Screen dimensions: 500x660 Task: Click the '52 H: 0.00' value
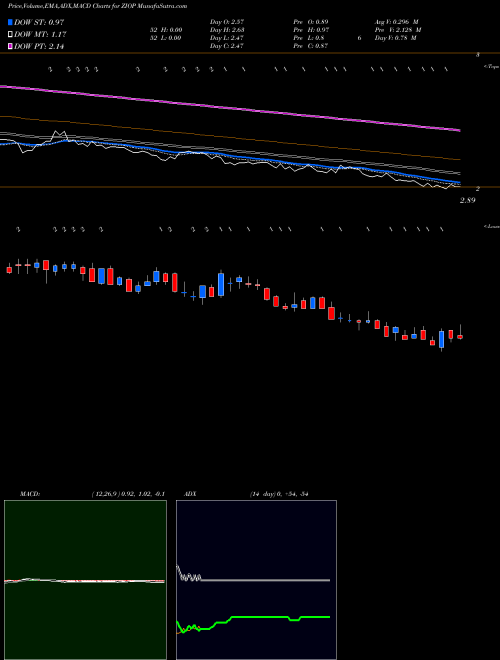tap(165, 30)
